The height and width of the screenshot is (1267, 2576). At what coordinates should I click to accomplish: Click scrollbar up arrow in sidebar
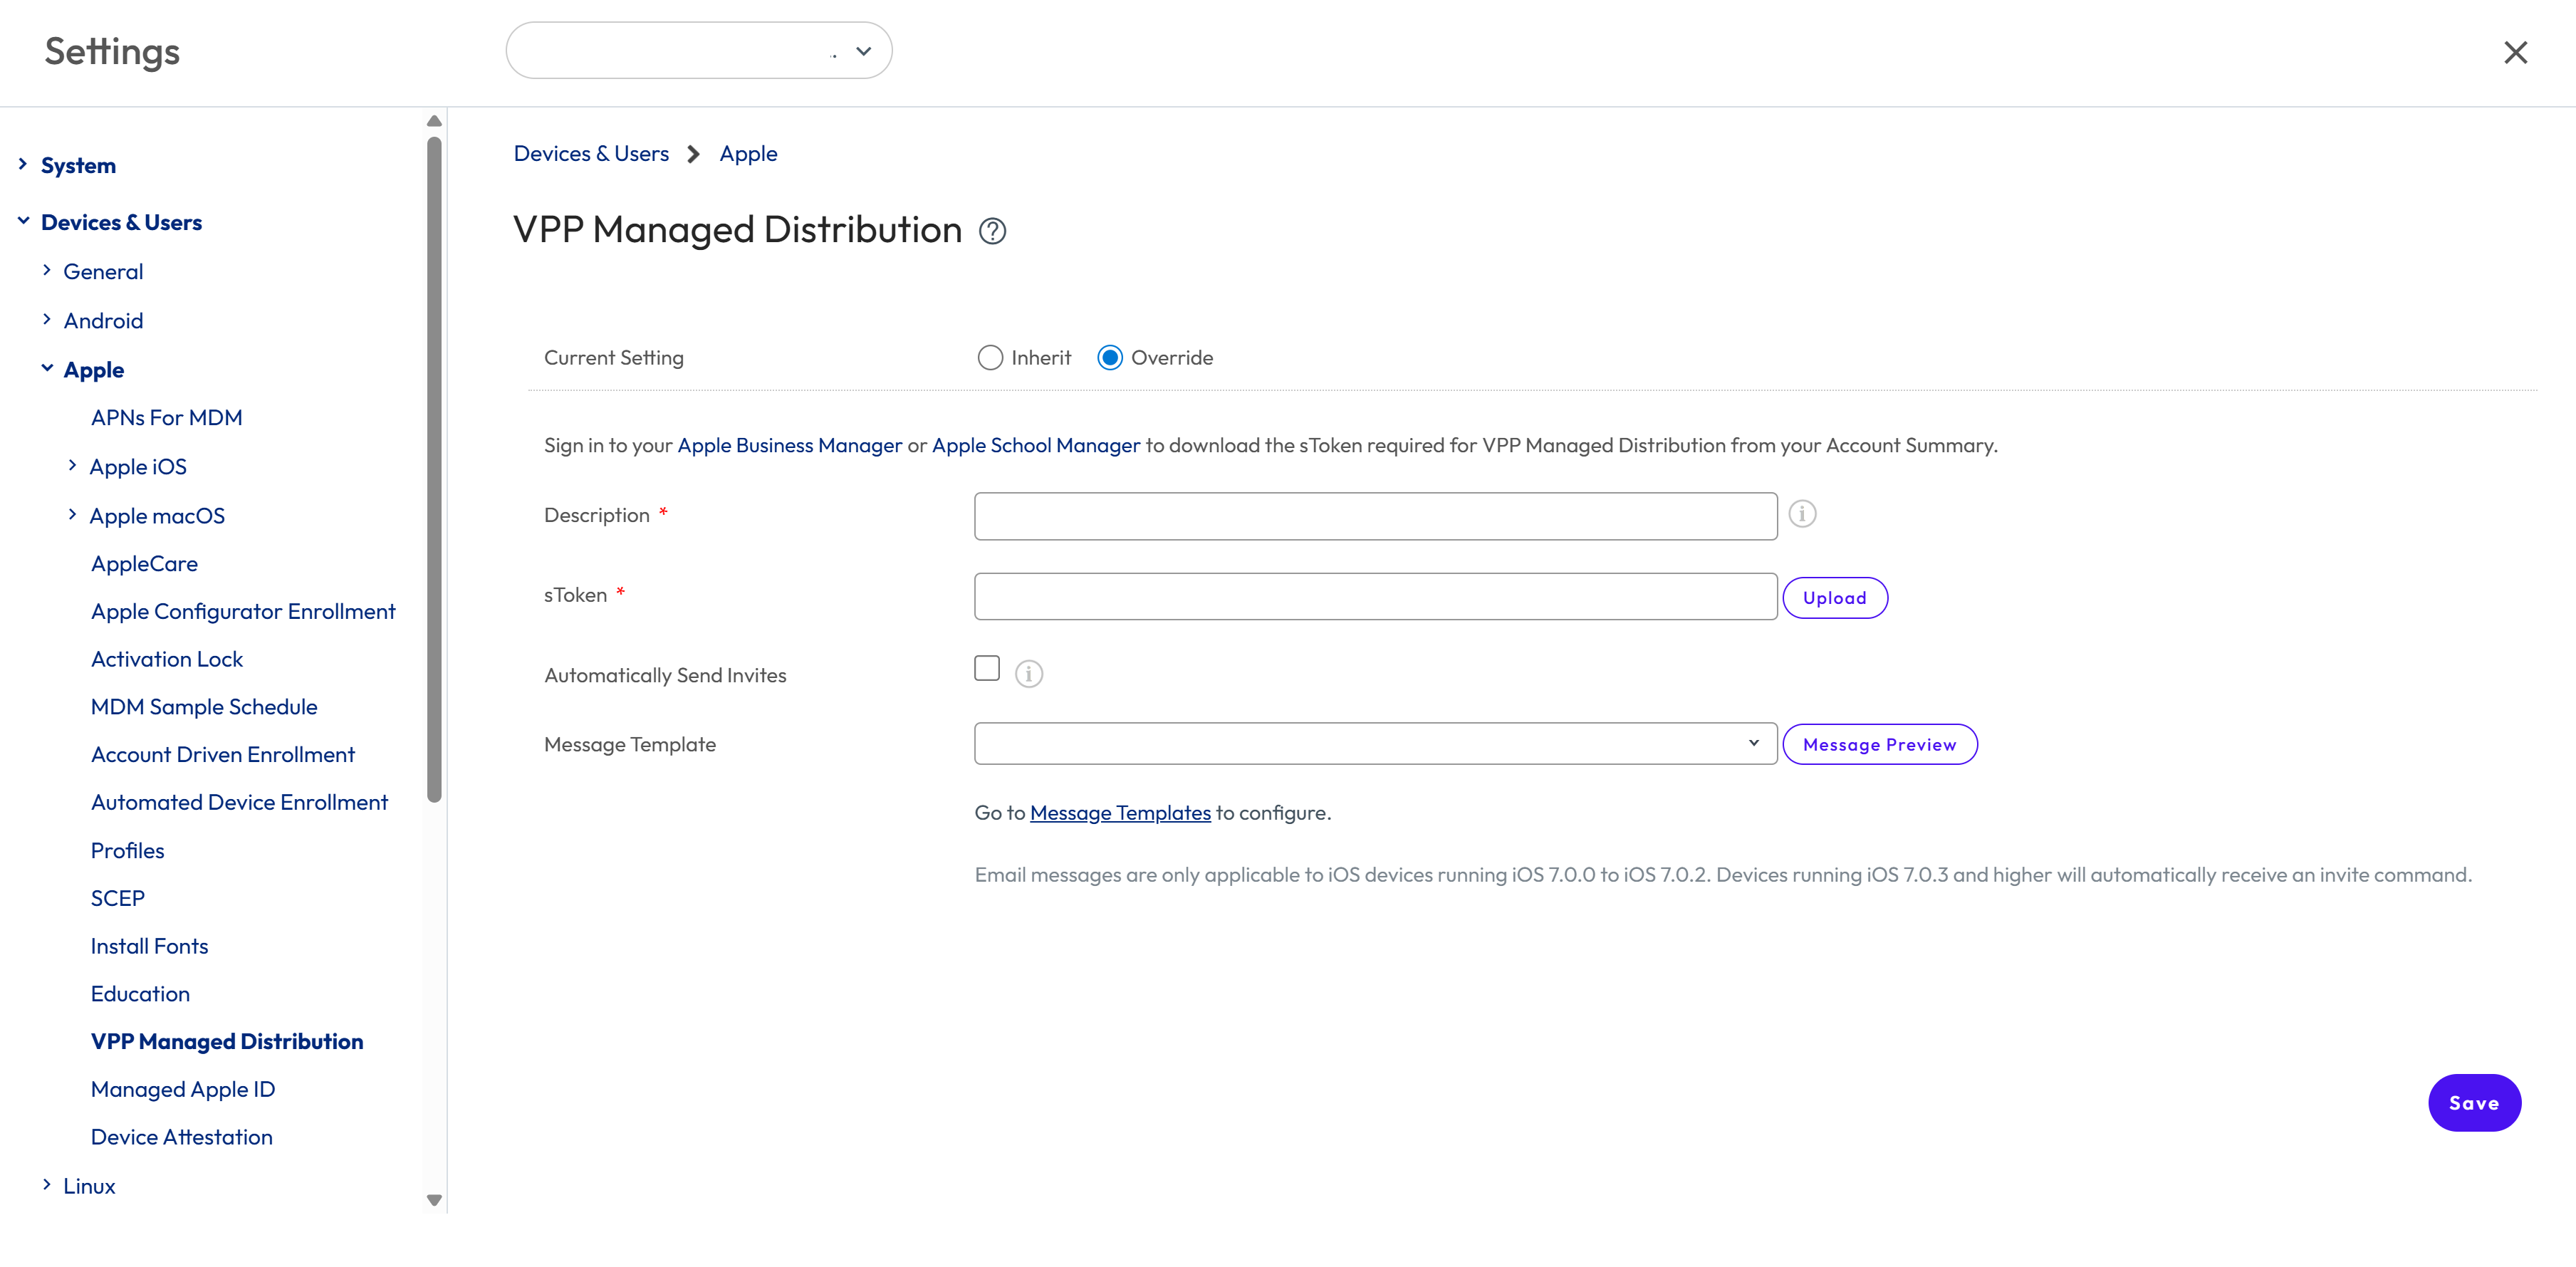pos(434,121)
